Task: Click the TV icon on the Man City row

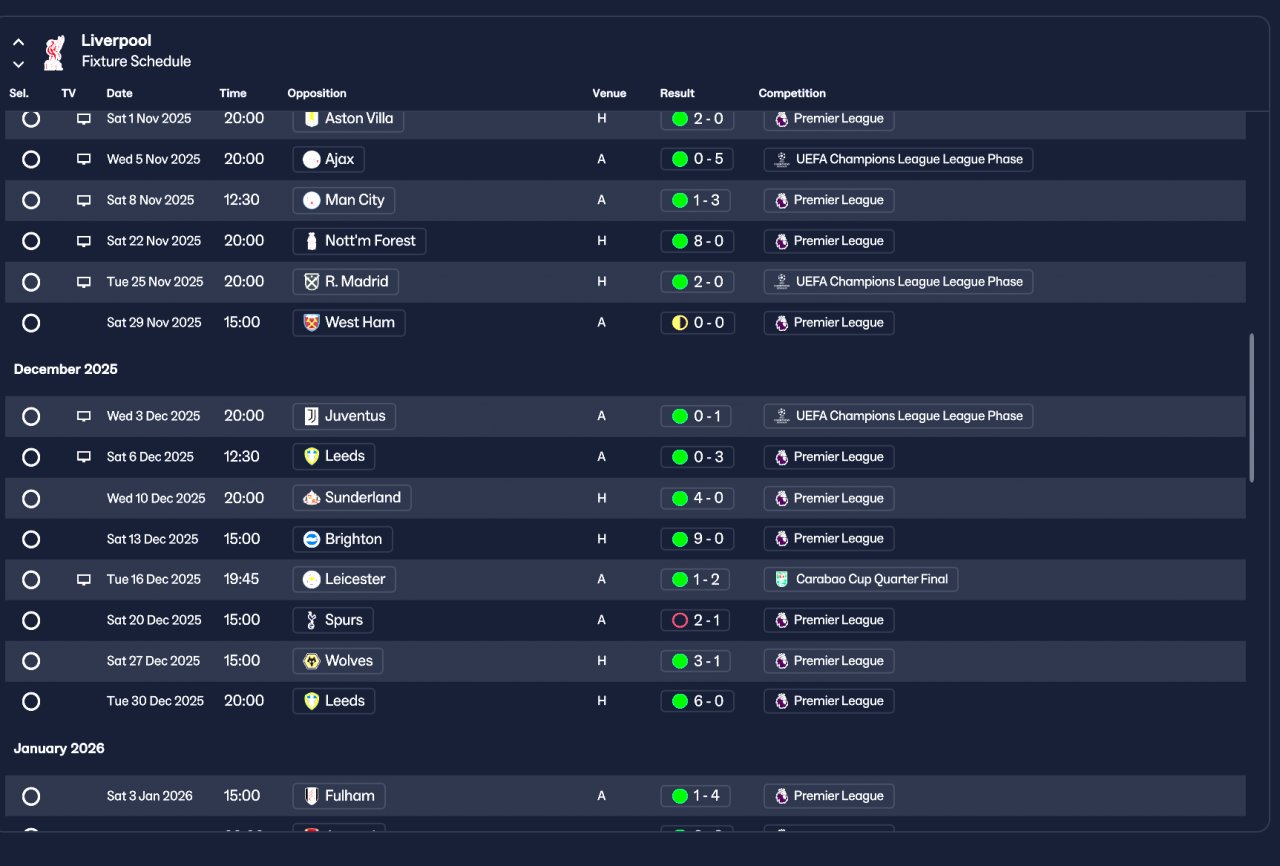Action: pos(84,200)
